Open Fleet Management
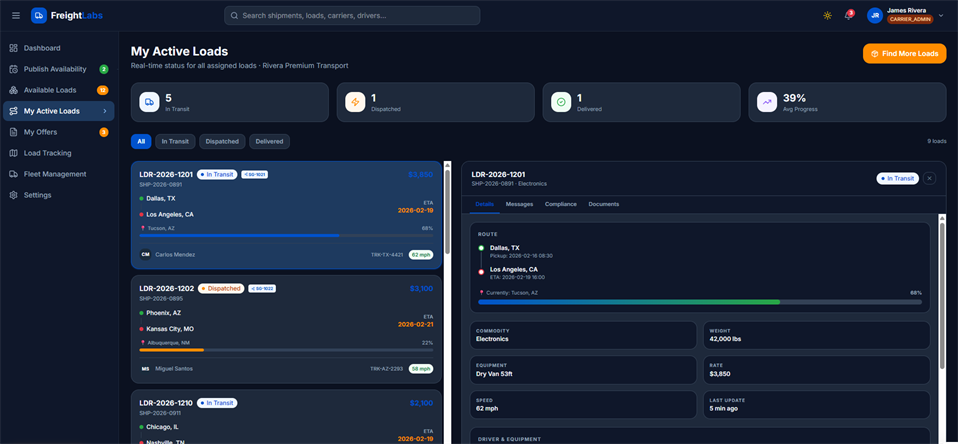Image resolution: width=958 pixels, height=444 pixels. tap(59, 174)
